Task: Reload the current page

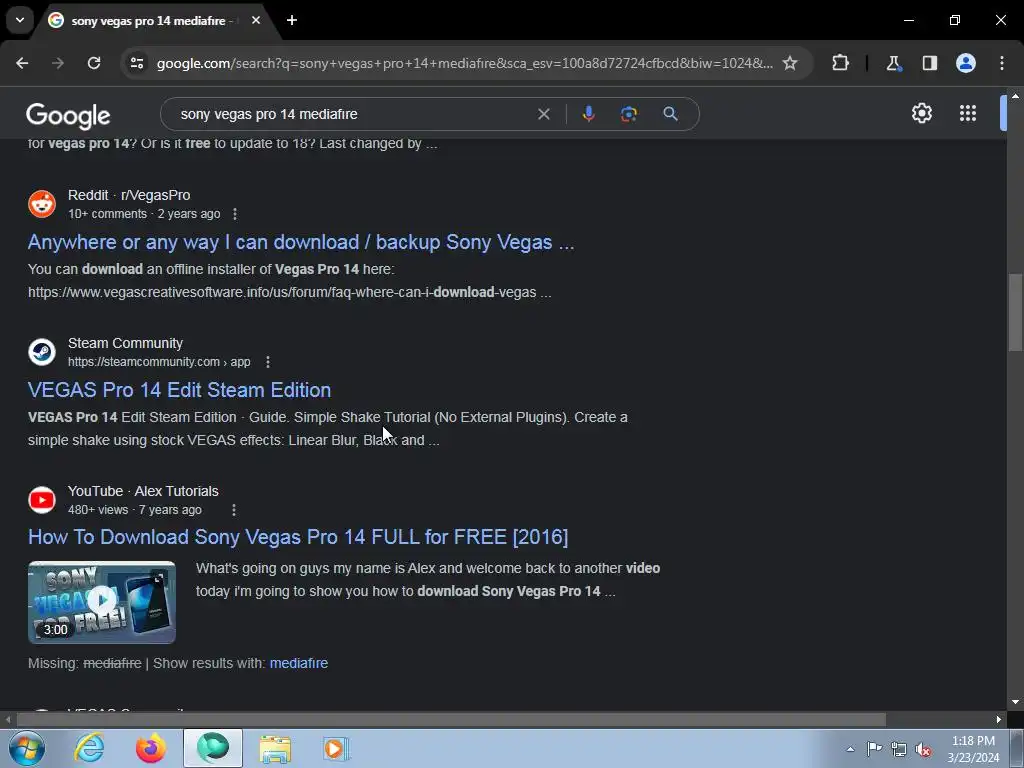Action: click(x=94, y=63)
